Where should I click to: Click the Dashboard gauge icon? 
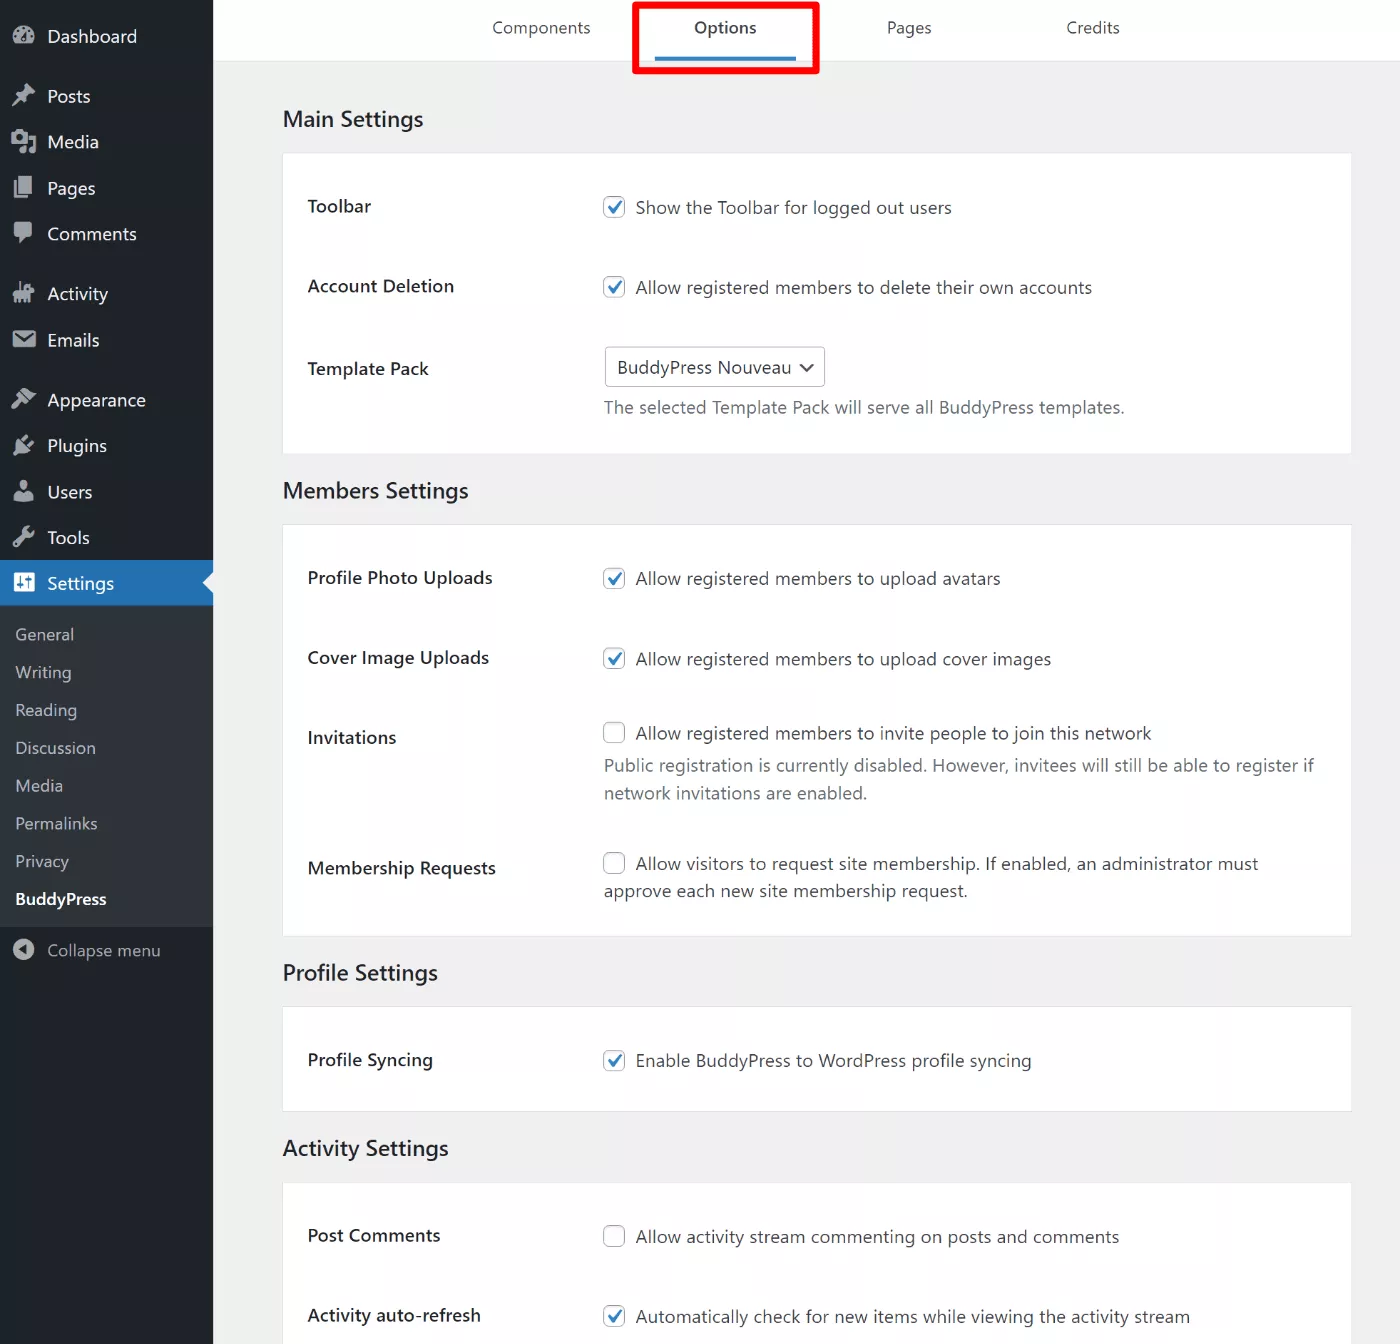click(x=24, y=35)
